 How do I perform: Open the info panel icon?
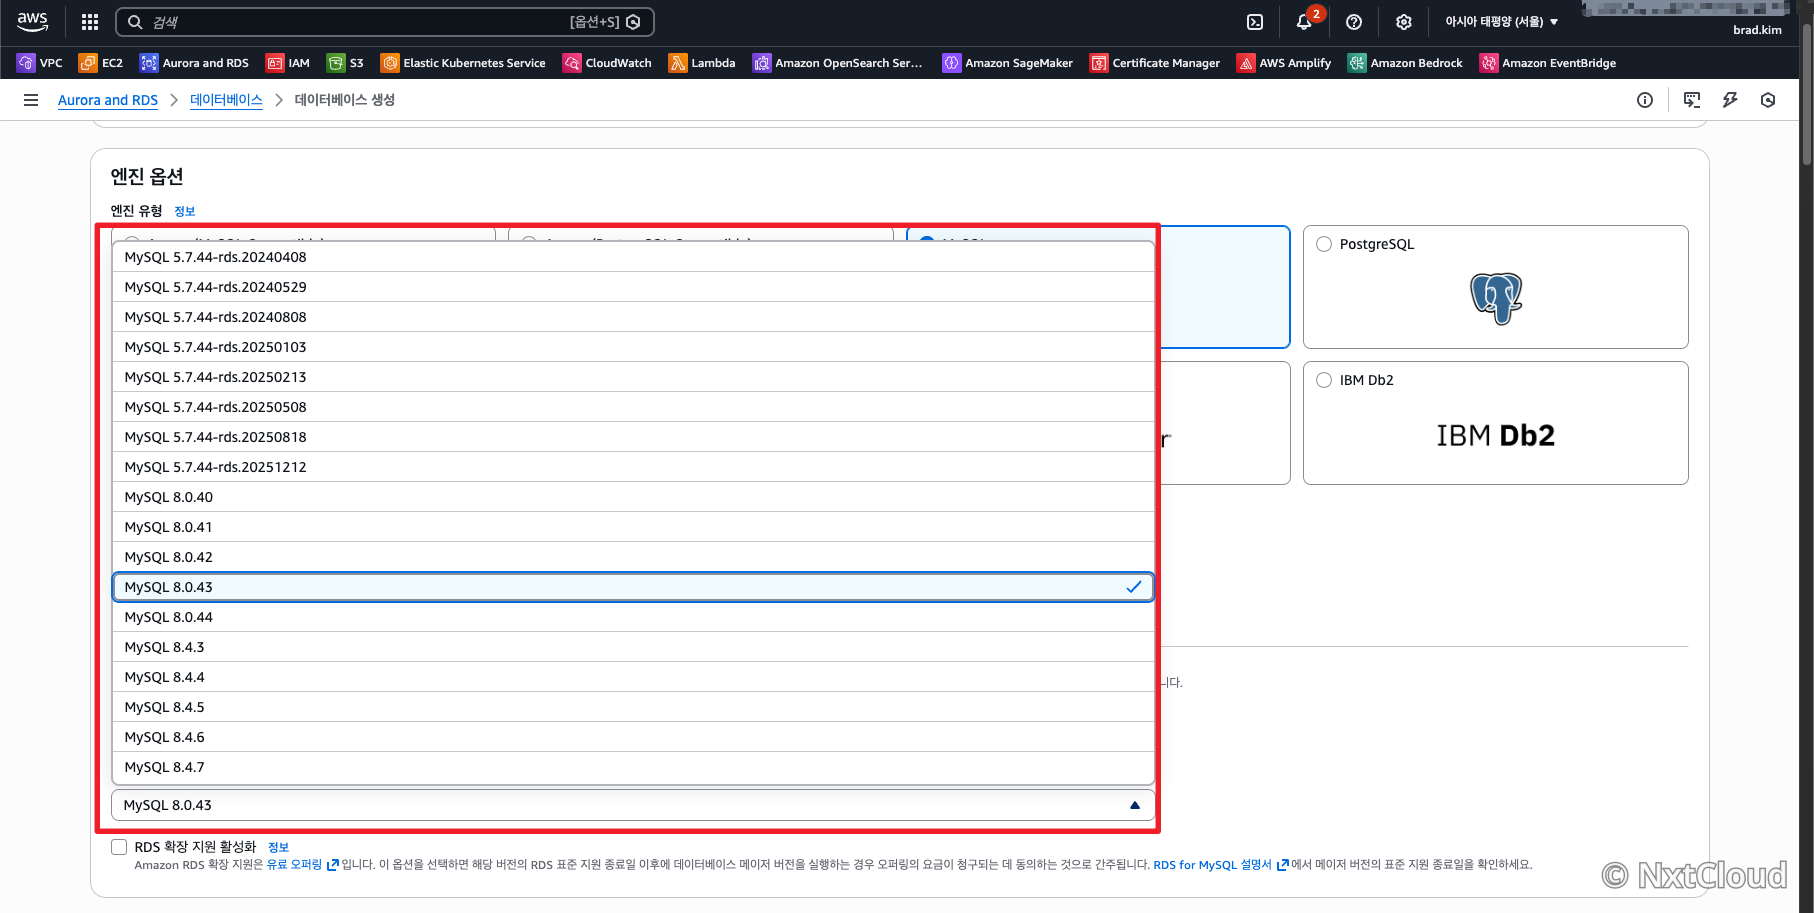coord(1645,100)
